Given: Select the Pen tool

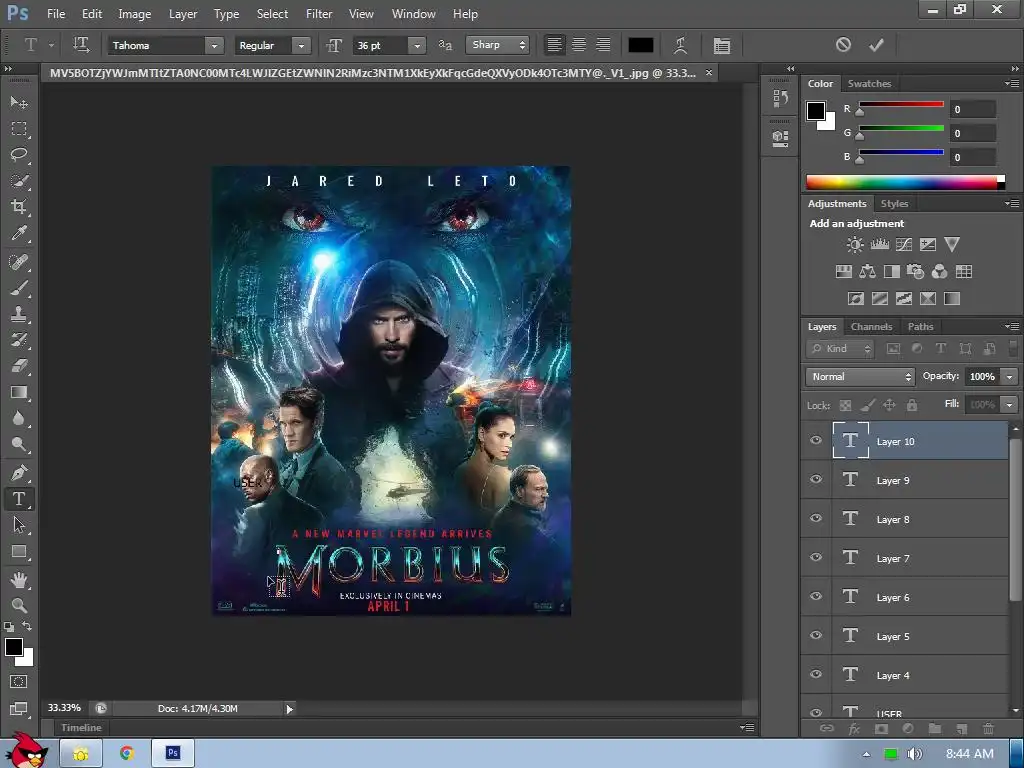Looking at the screenshot, I should pos(19,472).
